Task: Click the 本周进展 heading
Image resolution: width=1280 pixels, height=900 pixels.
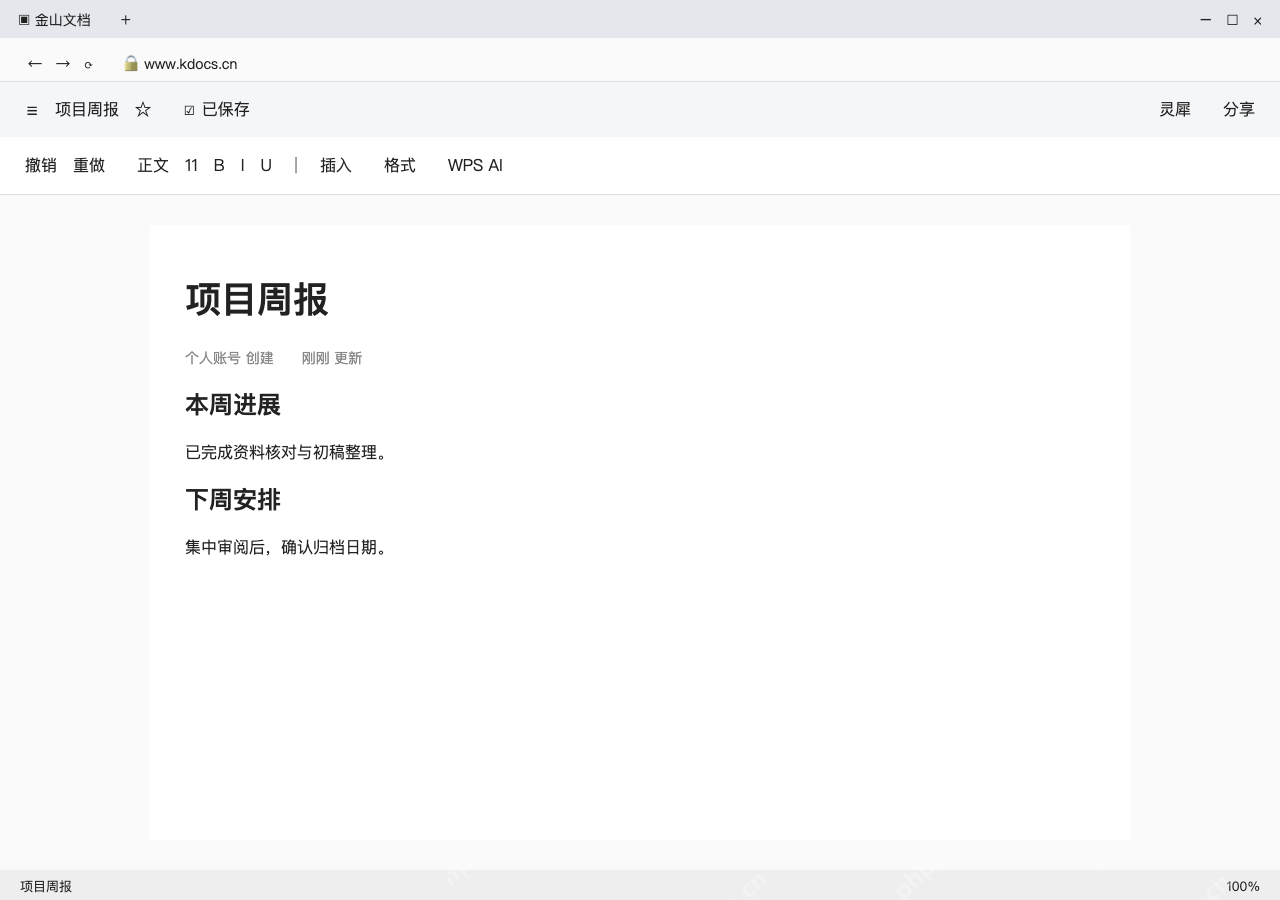Action: 233,405
